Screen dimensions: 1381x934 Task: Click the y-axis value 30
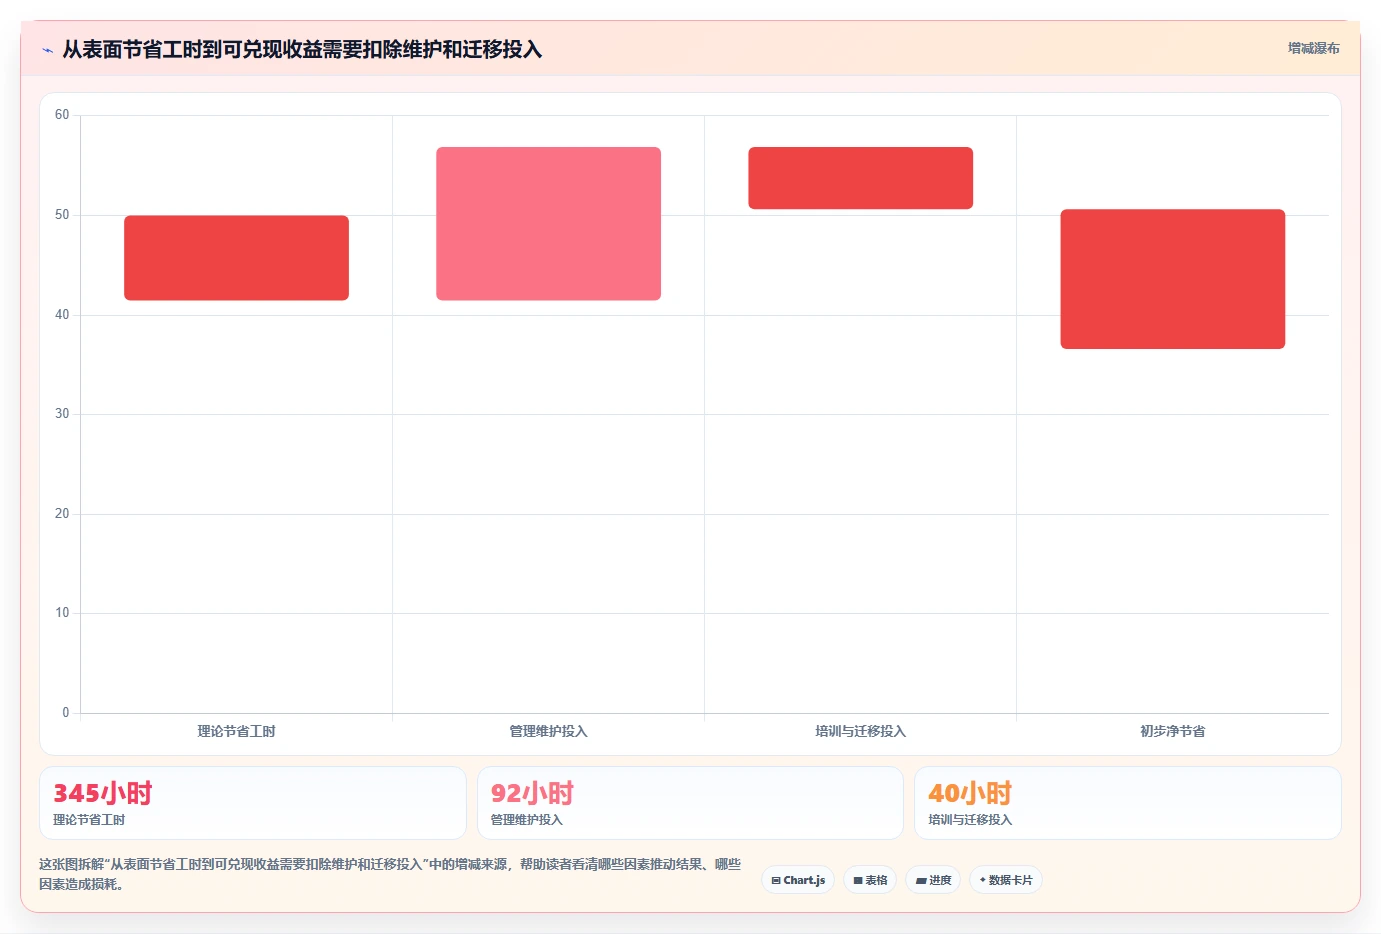coord(62,414)
